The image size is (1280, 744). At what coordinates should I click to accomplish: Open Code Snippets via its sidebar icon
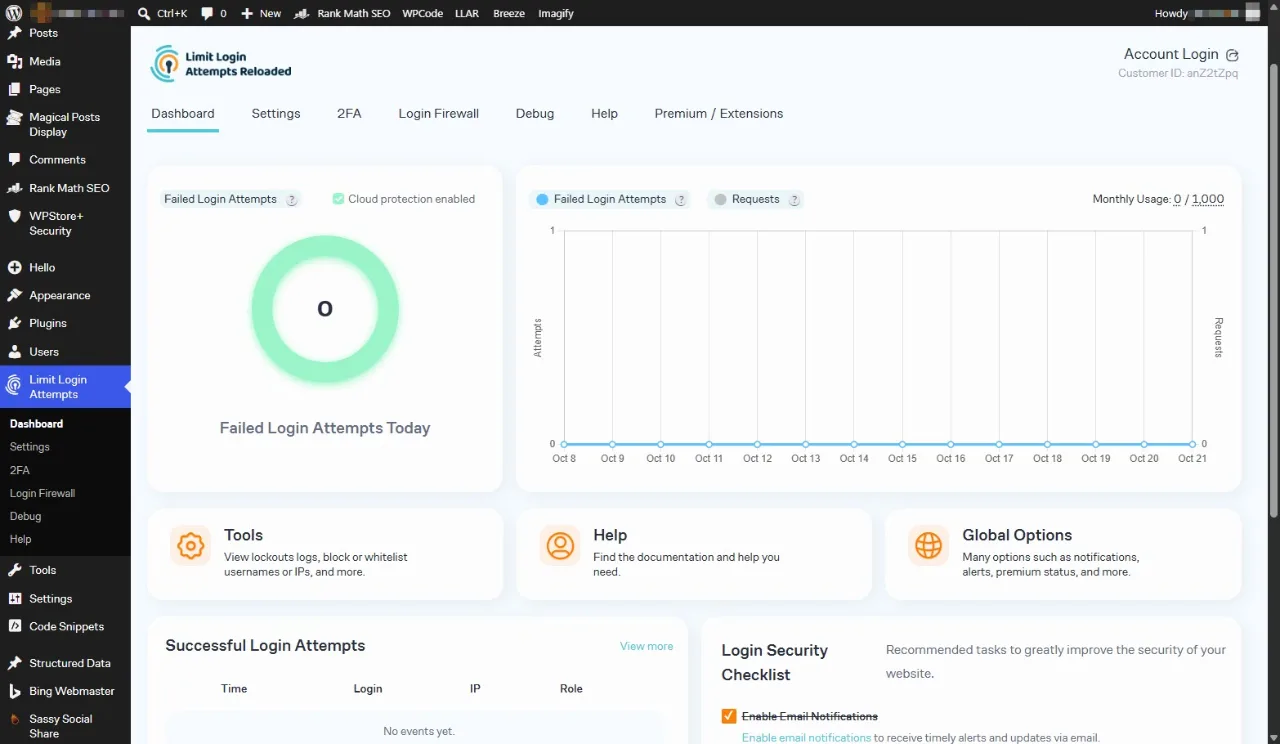pyautogui.click(x=14, y=626)
